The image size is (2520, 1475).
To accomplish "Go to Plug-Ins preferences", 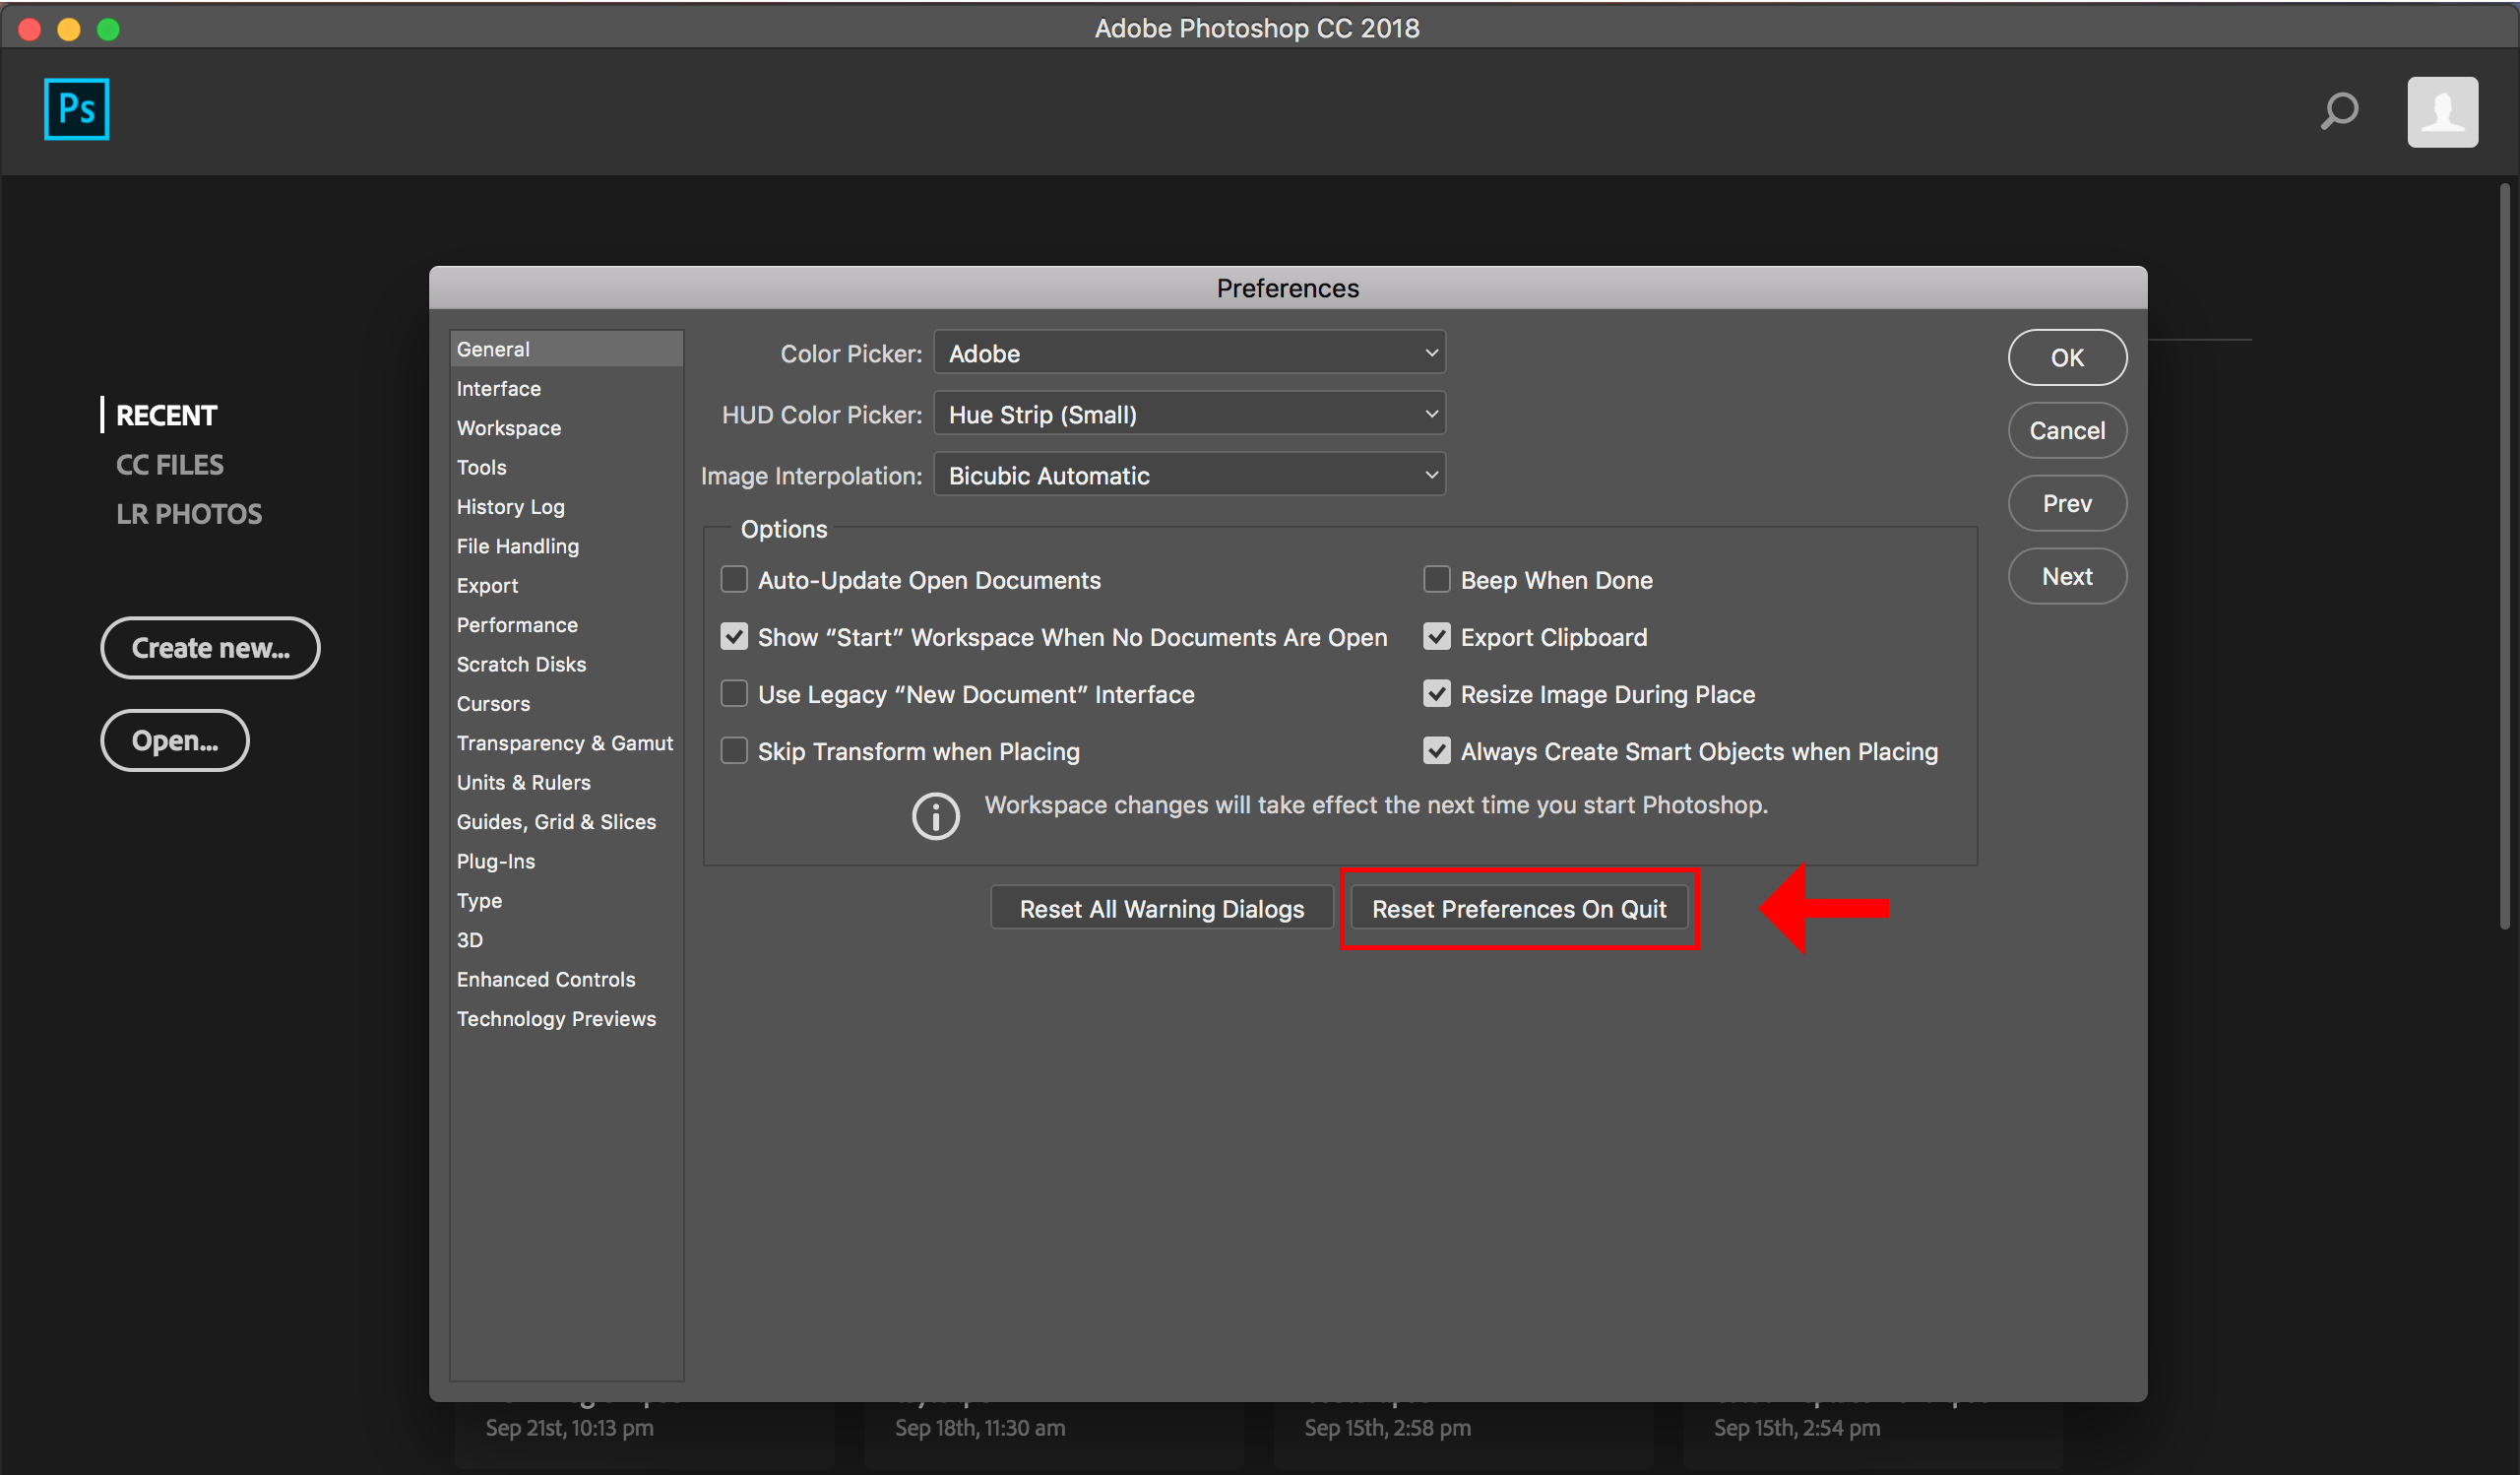I will point(566,861).
